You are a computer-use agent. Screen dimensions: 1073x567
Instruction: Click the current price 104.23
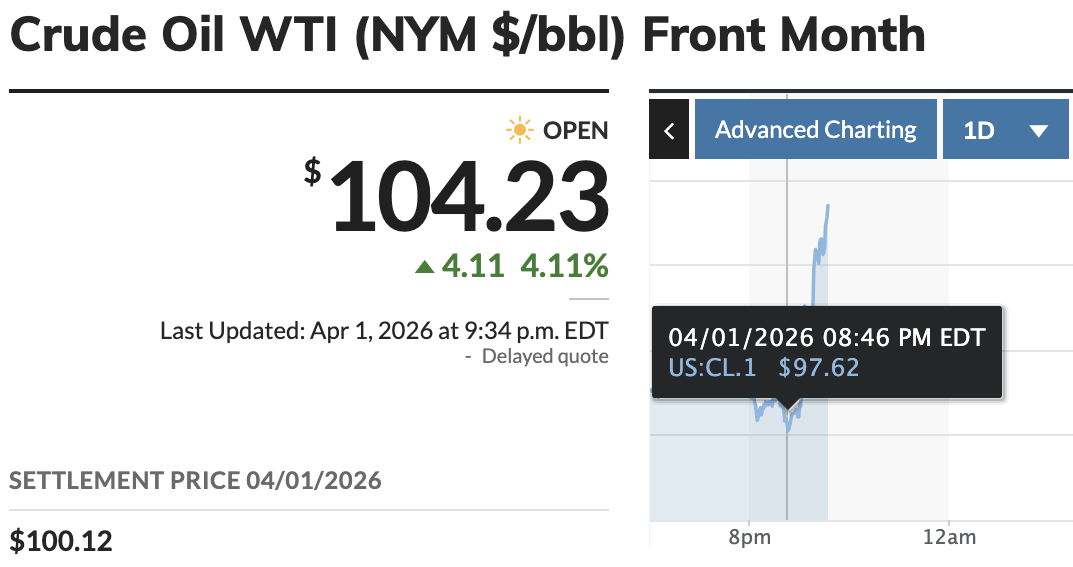point(467,199)
